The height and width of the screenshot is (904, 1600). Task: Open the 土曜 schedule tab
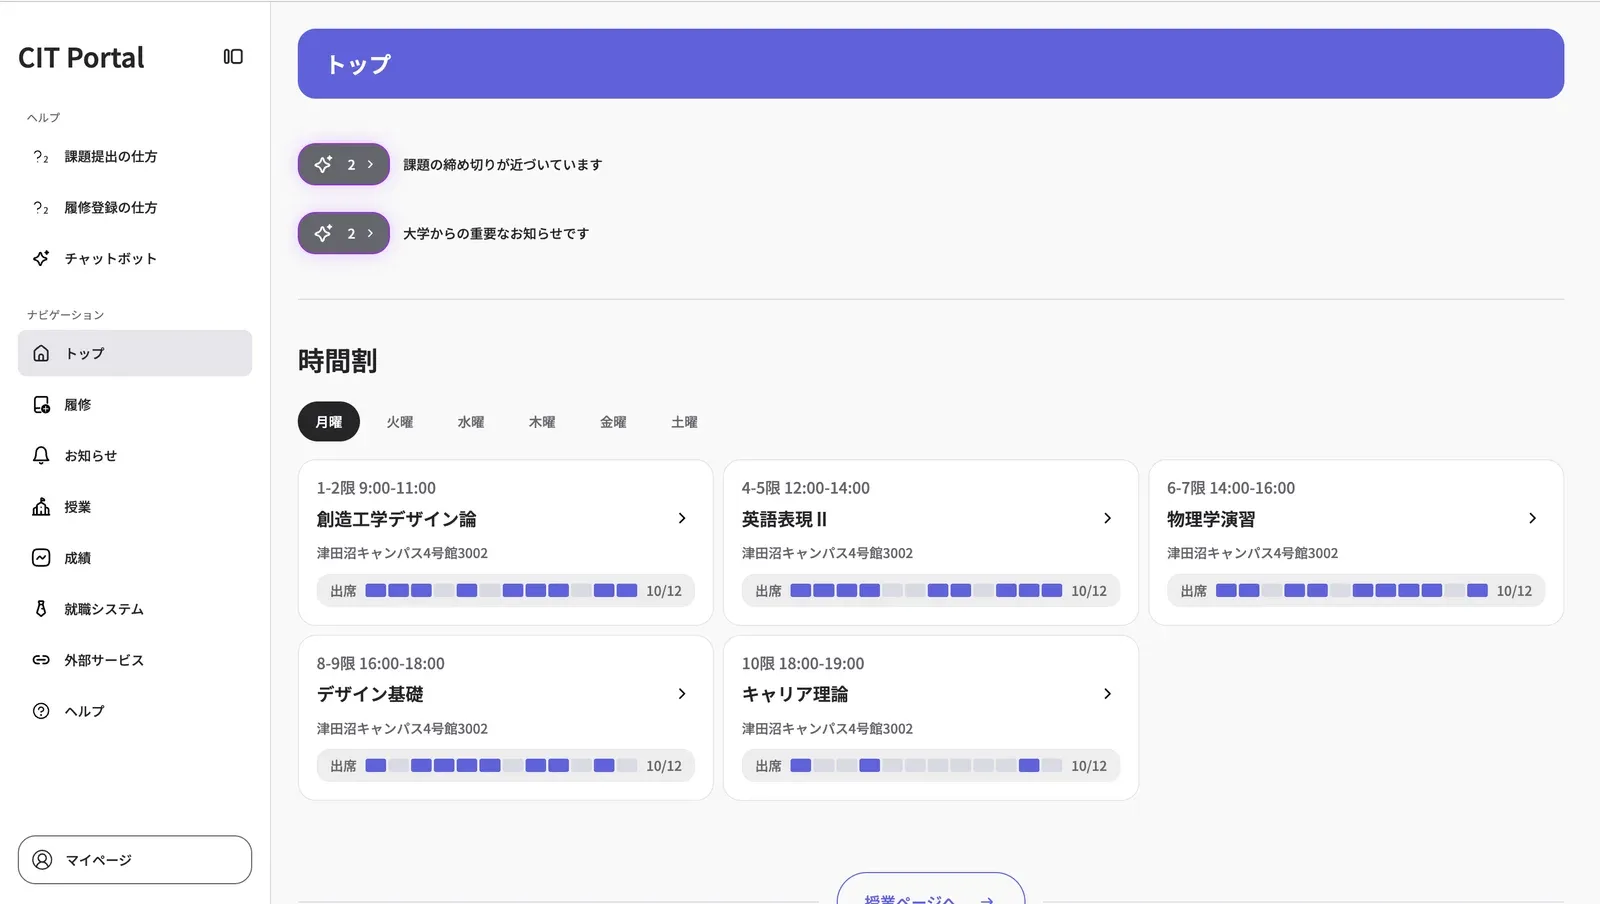[684, 421]
